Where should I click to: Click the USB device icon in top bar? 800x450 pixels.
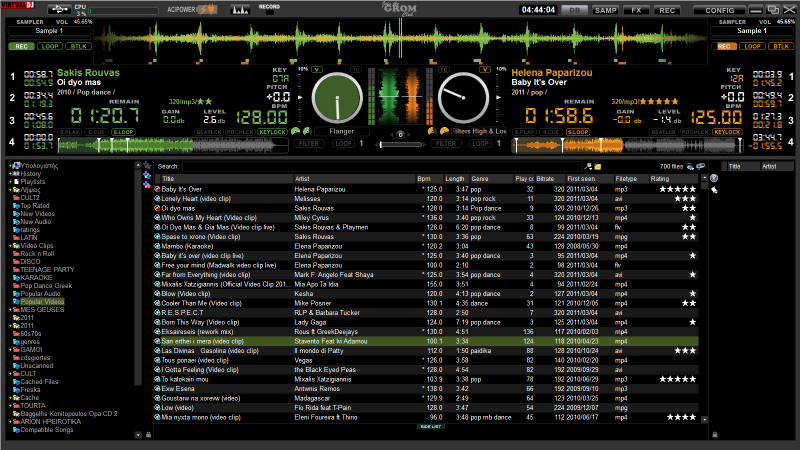(x=59, y=9)
